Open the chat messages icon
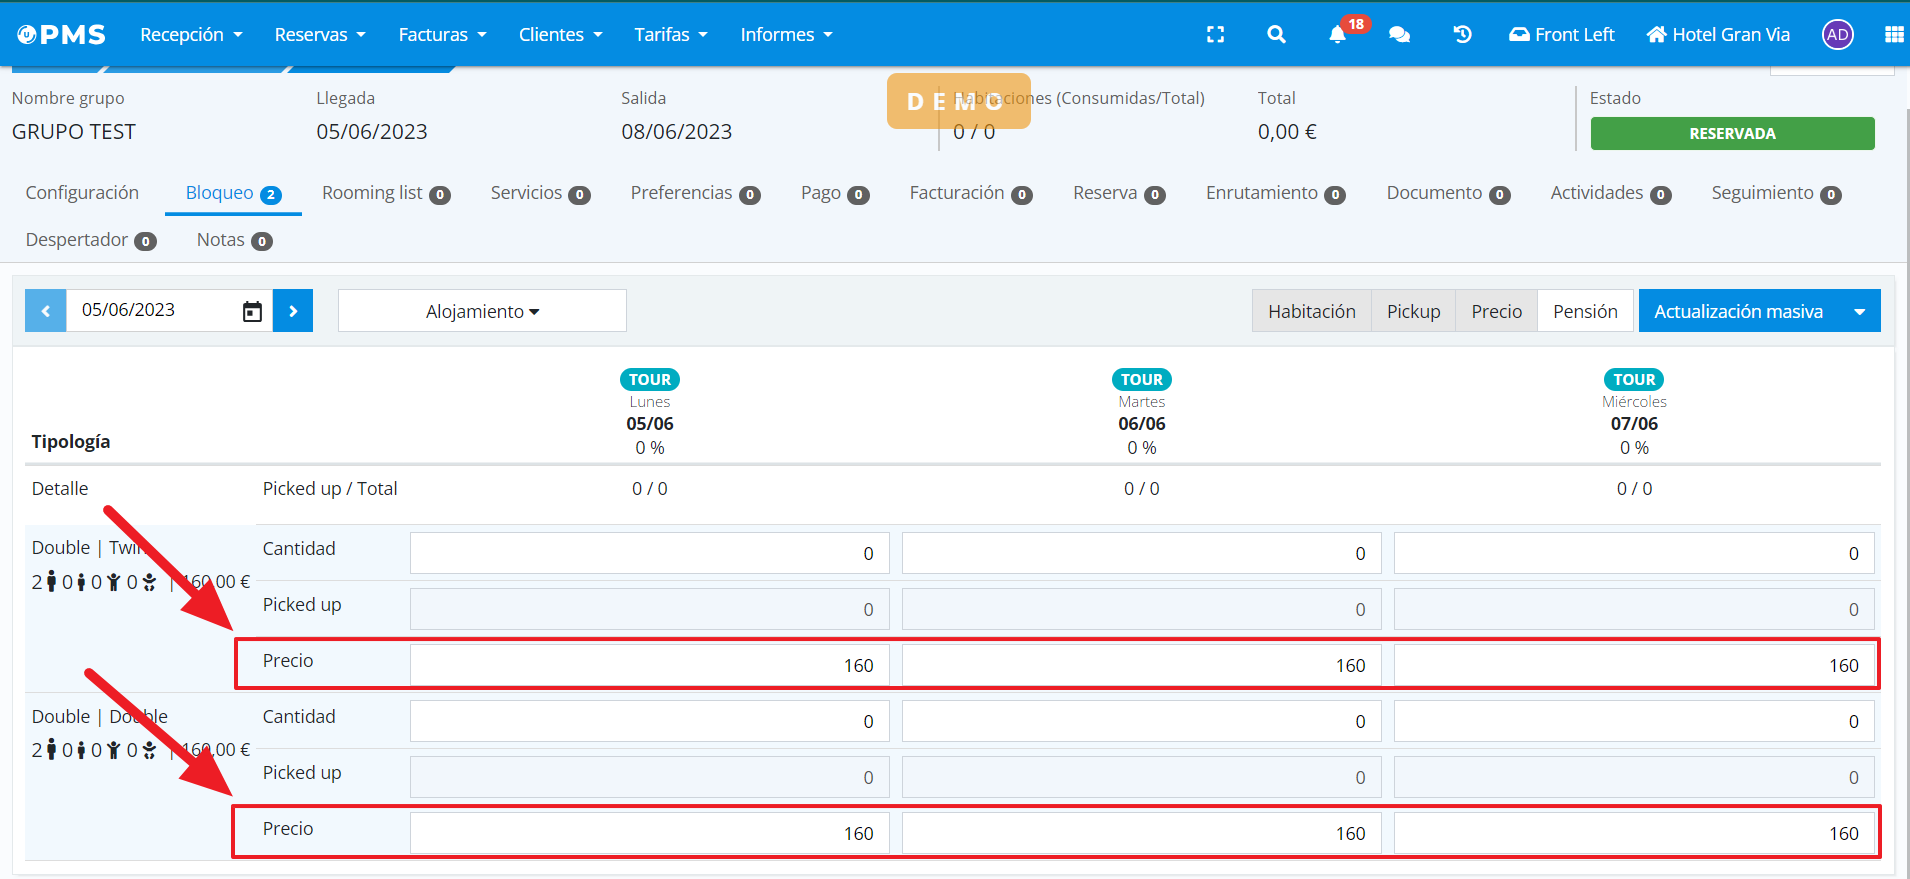 pyautogui.click(x=1399, y=35)
